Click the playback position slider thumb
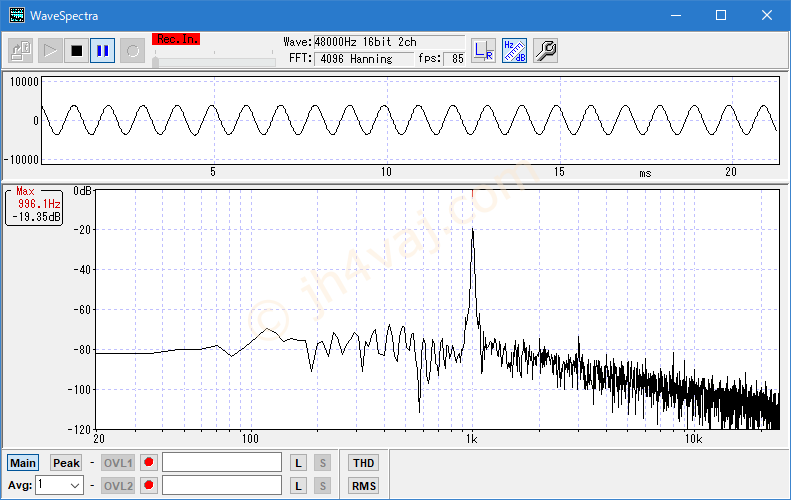The image size is (791, 500). (156, 62)
